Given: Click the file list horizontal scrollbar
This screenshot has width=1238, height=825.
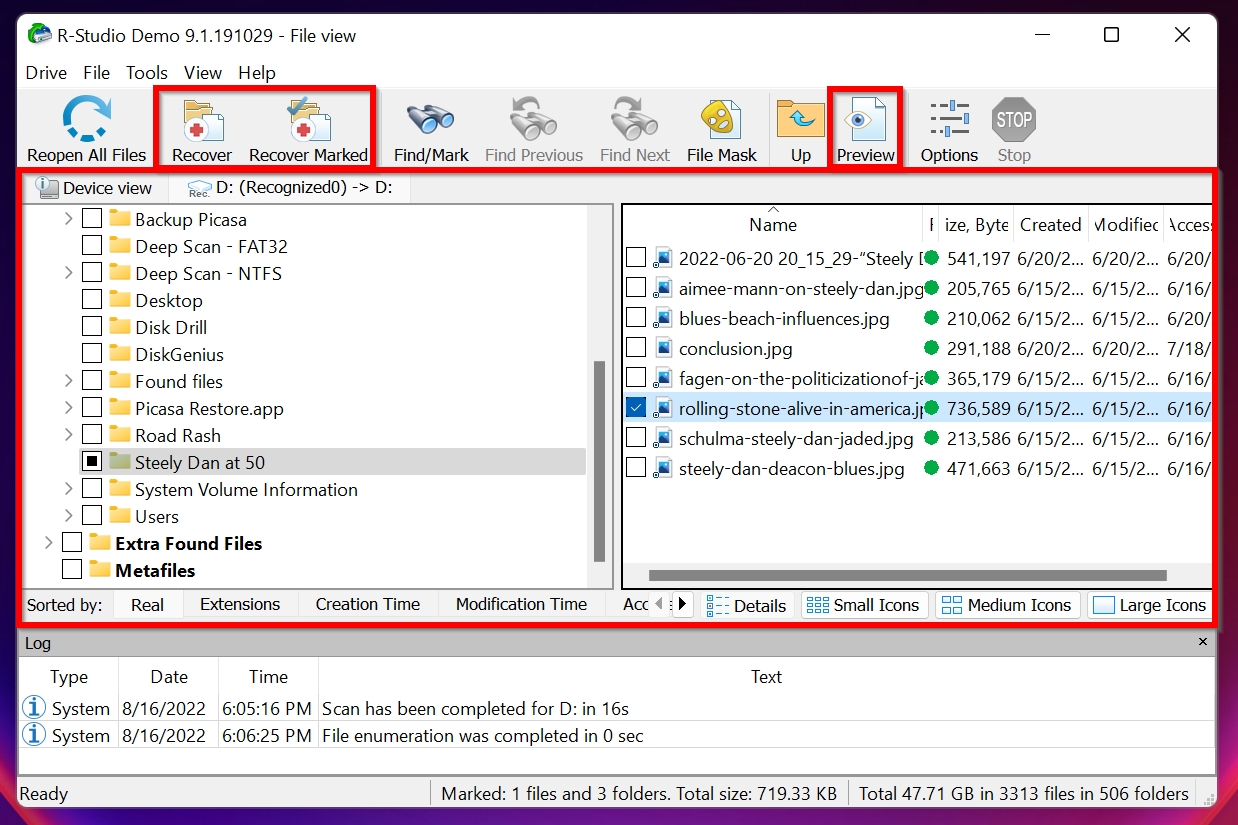Looking at the screenshot, I should (x=908, y=575).
